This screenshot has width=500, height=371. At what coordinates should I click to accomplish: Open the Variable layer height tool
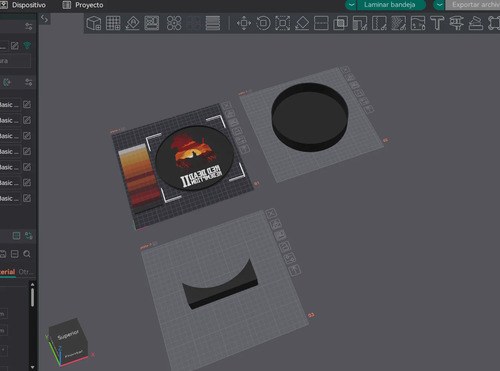[x=213, y=23]
